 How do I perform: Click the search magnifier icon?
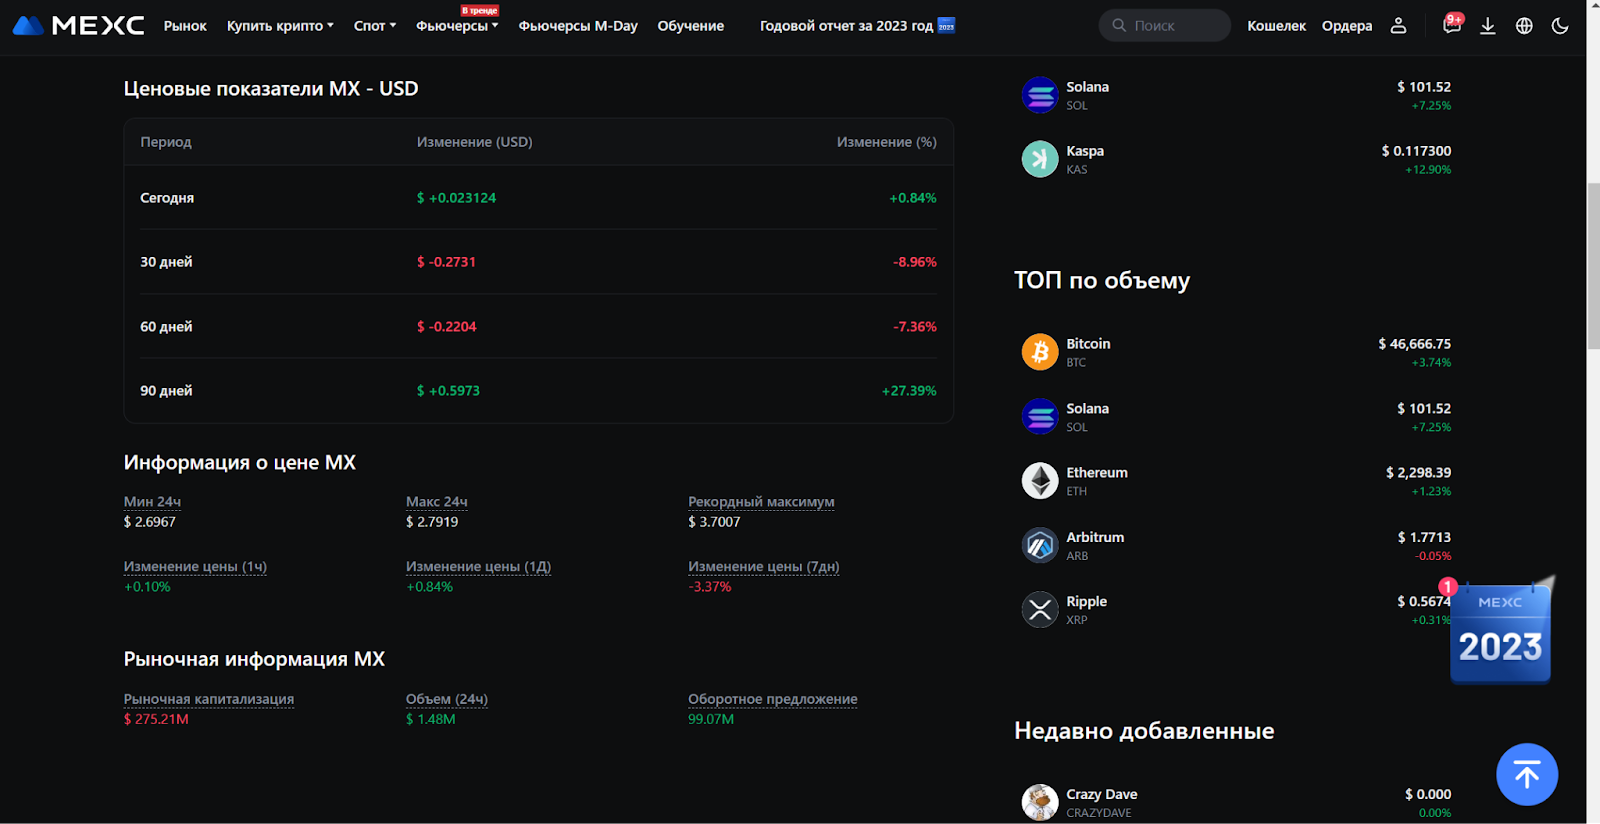[x=1119, y=25]
